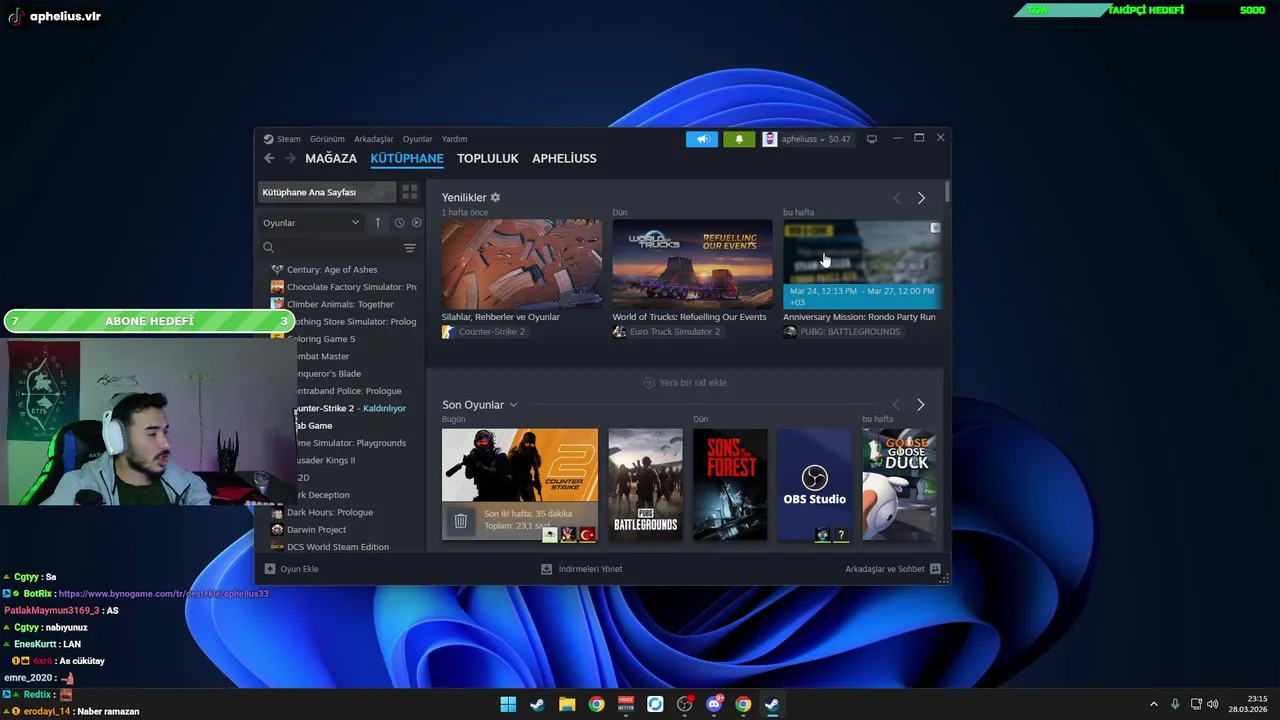Go back with Steam's left arrow
Screen dimensions: 1280x720
[x=269, y=158]
